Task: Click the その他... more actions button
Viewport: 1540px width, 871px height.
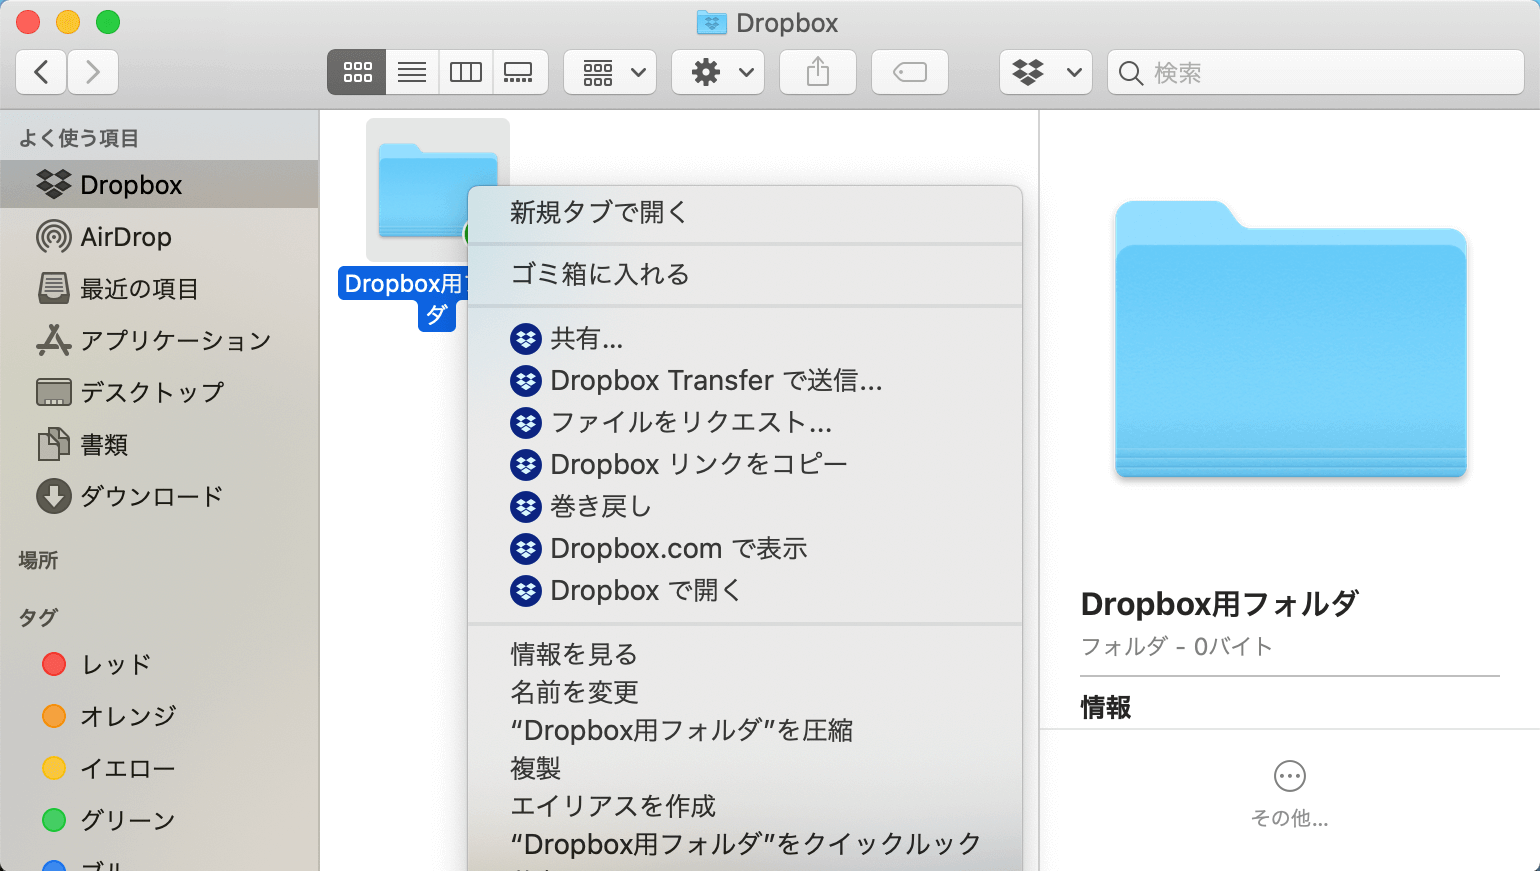Action: pos(1290,794)
